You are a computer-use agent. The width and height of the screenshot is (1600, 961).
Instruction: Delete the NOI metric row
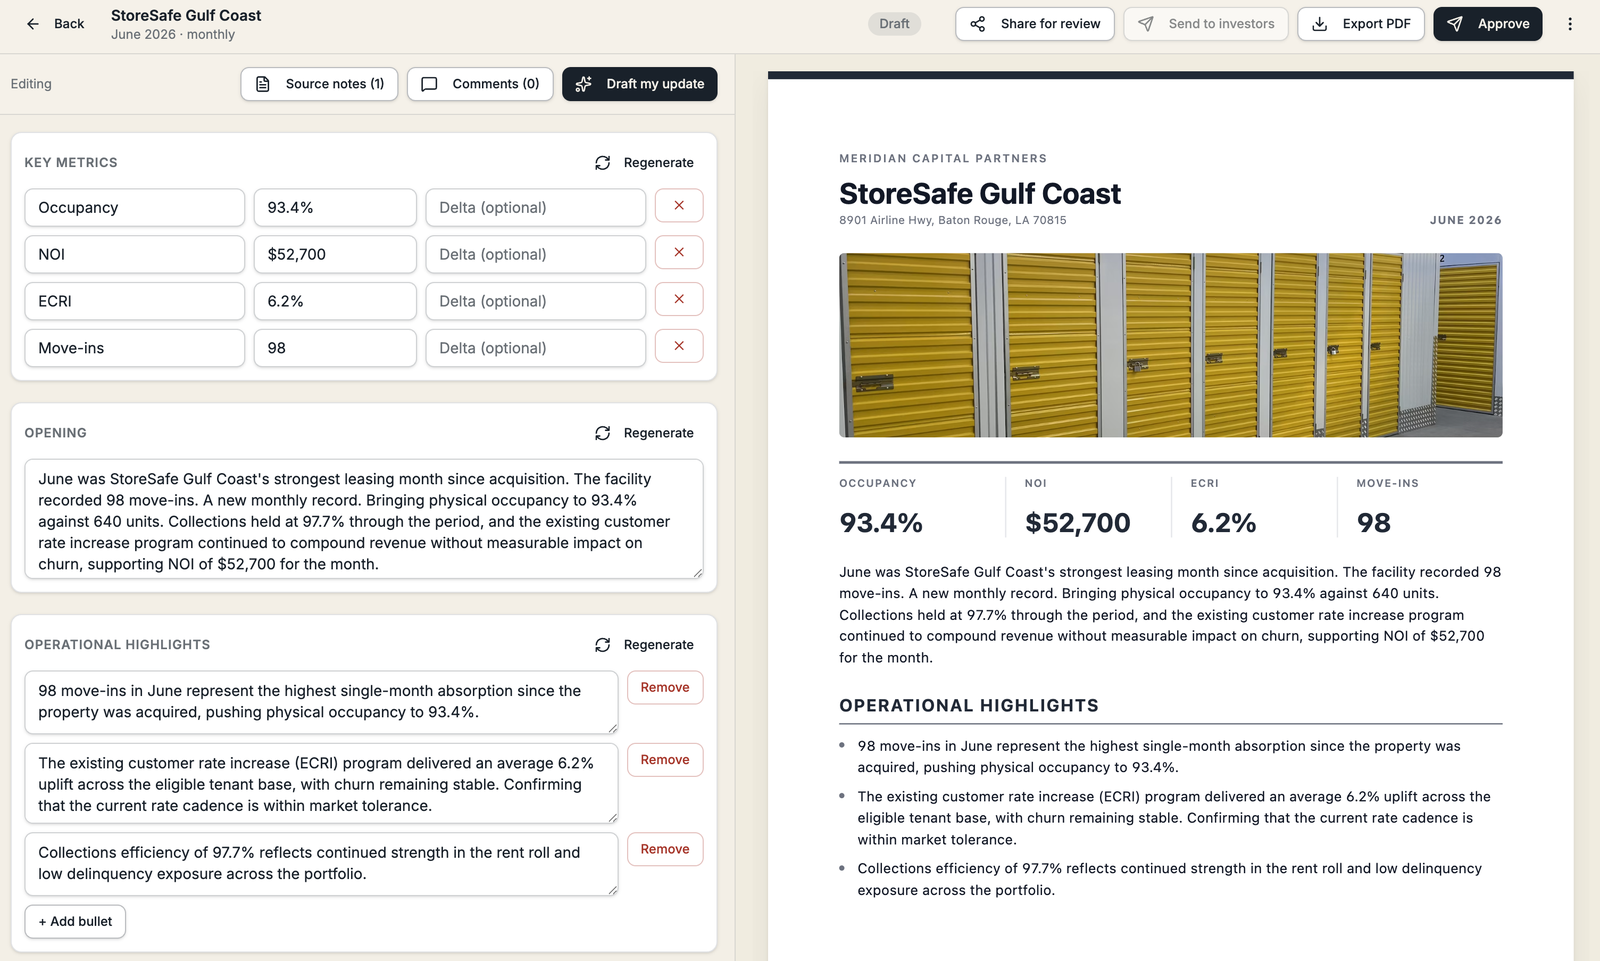click(x=679, y=253)
